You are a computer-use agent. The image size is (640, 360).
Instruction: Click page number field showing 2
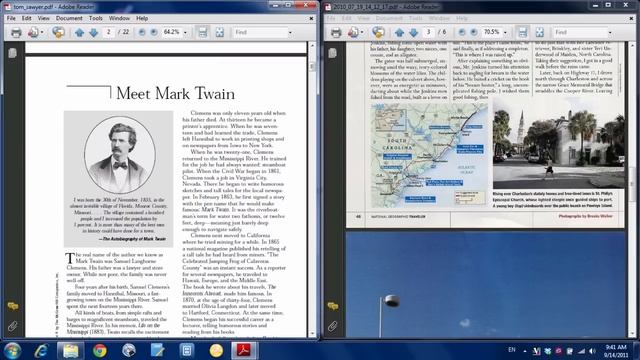(x=108, y=32)
